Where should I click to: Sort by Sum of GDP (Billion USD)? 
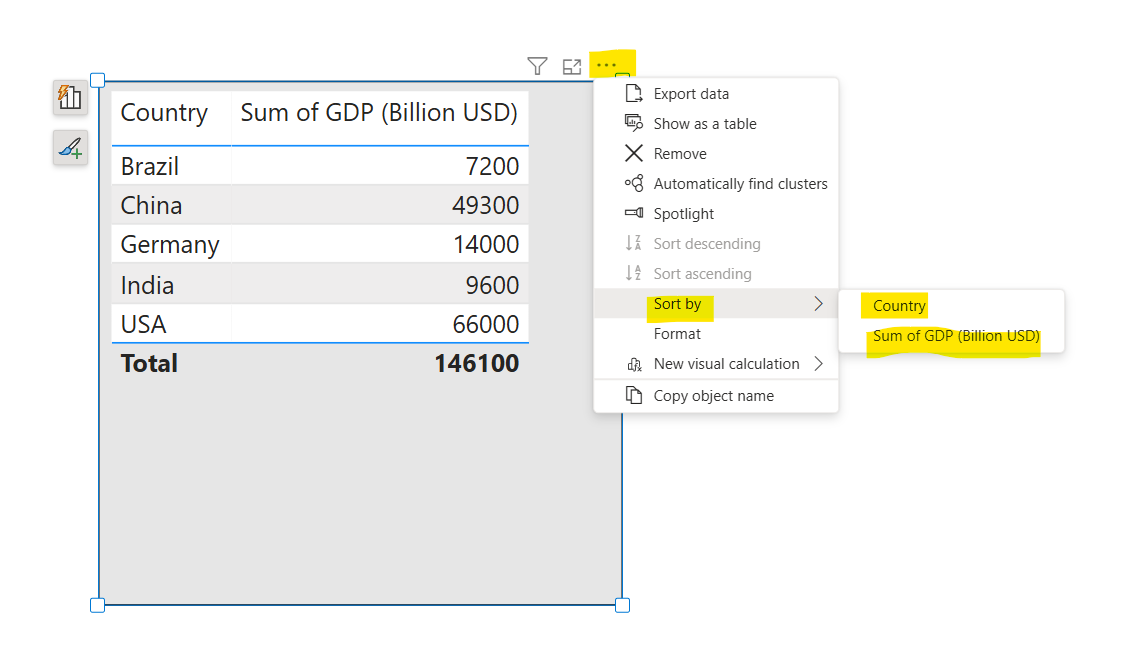955,336
